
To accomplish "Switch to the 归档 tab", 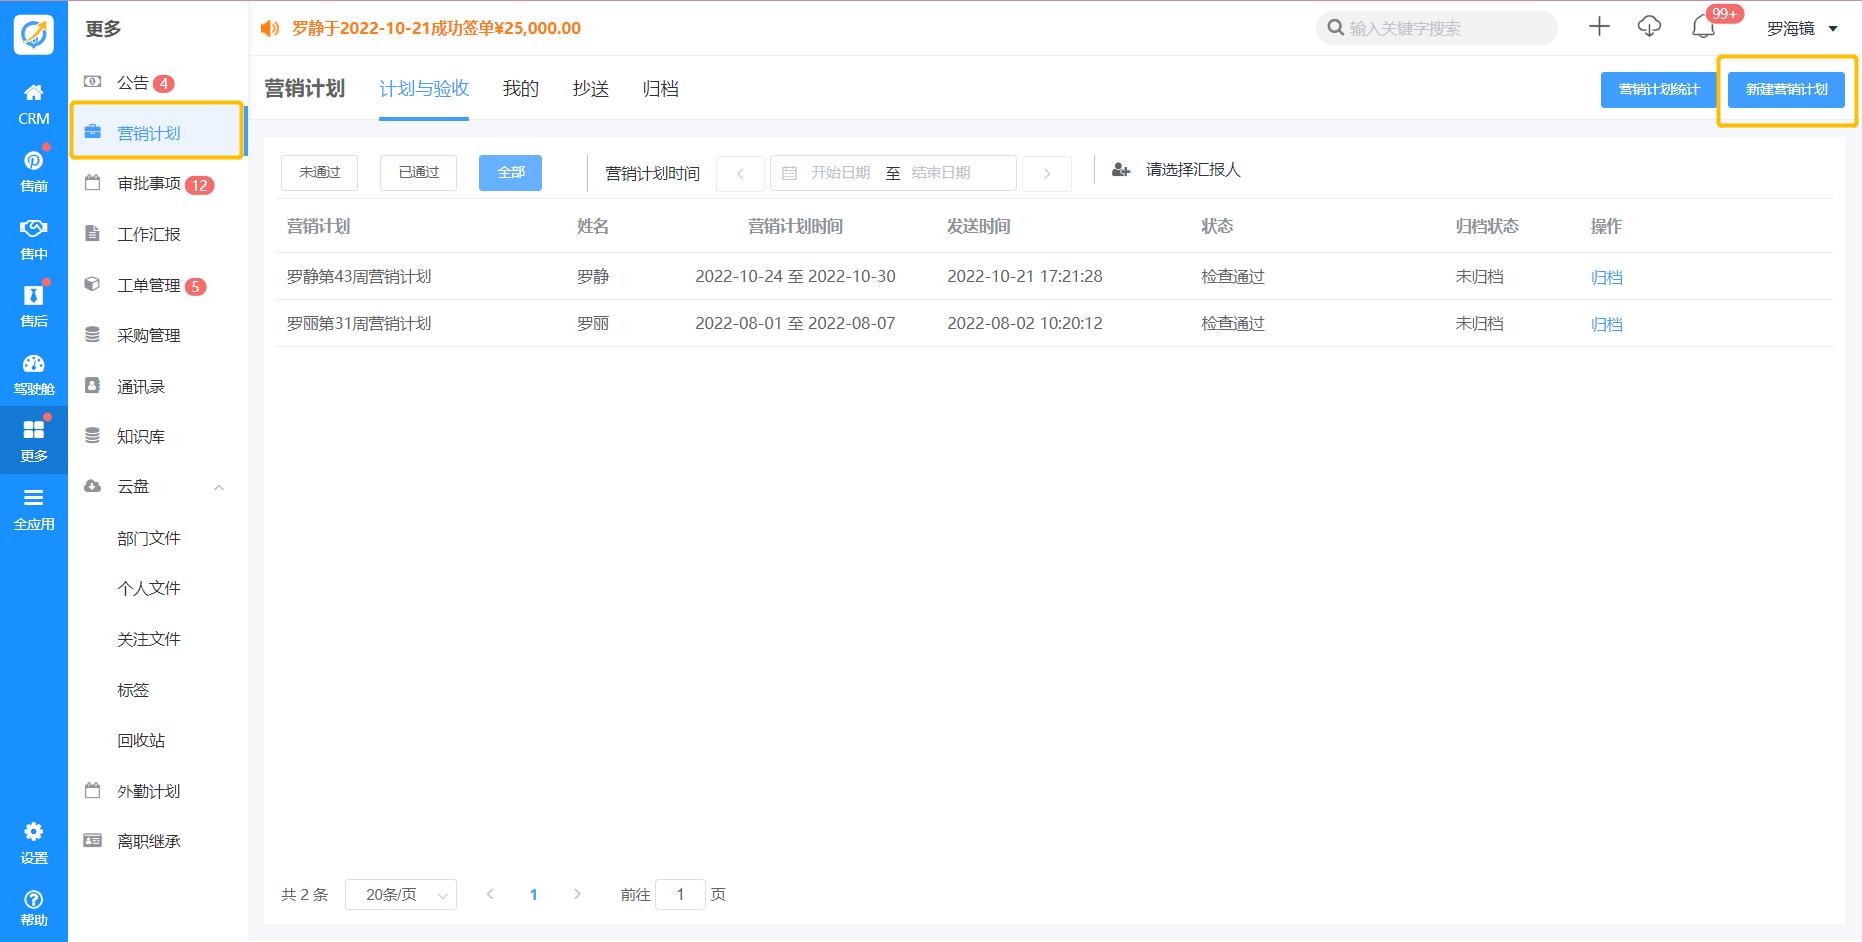I will pyautogui.click(x=660, y=89).
